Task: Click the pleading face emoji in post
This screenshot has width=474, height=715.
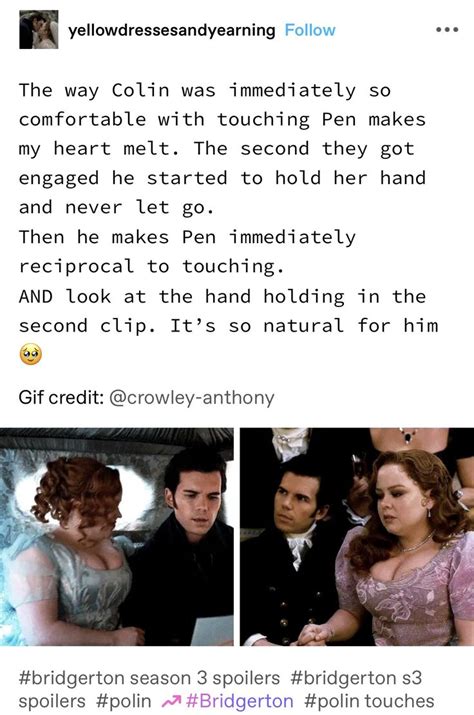Action: tap(31, 354)
